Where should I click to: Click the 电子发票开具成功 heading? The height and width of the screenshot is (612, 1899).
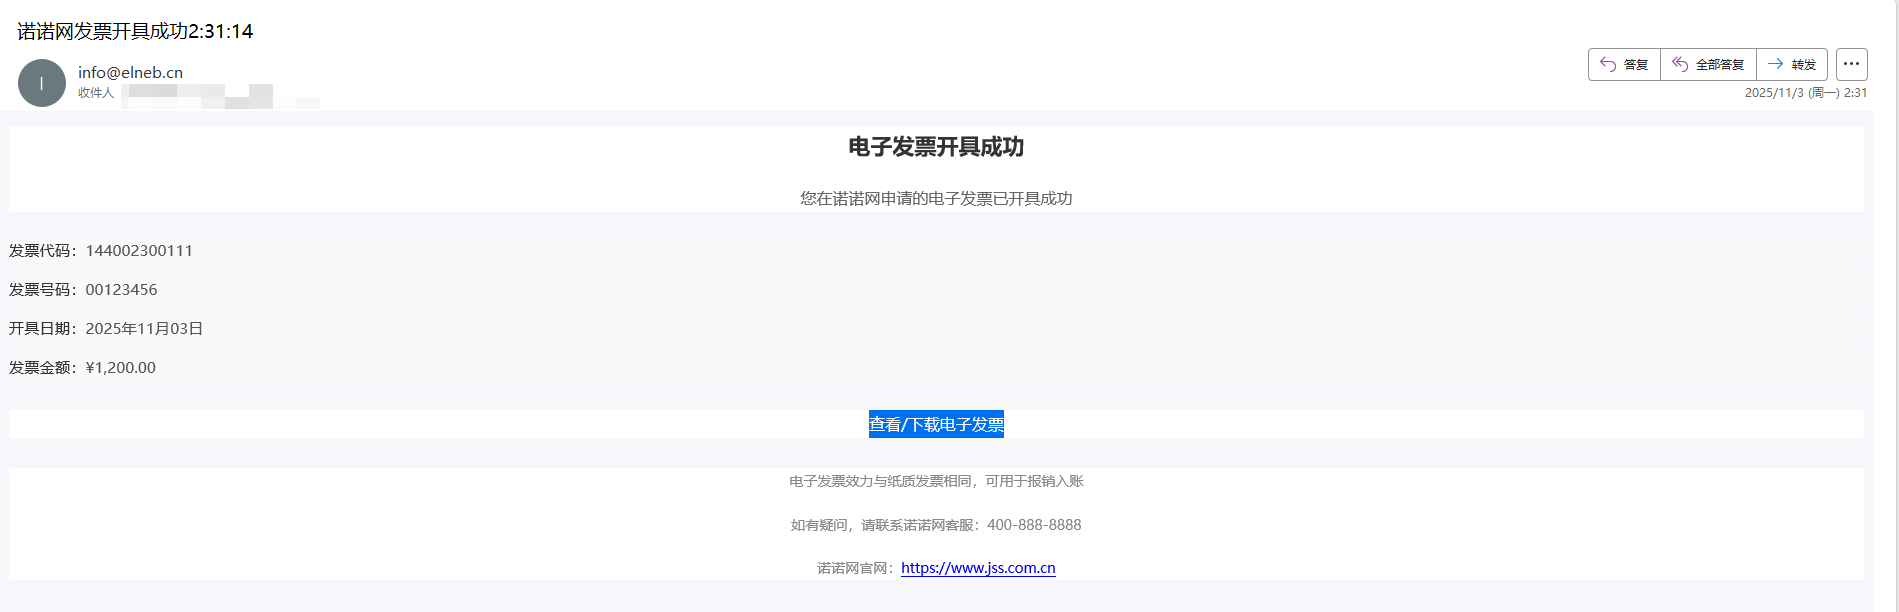pyautogui.click(x=936, y=147)
